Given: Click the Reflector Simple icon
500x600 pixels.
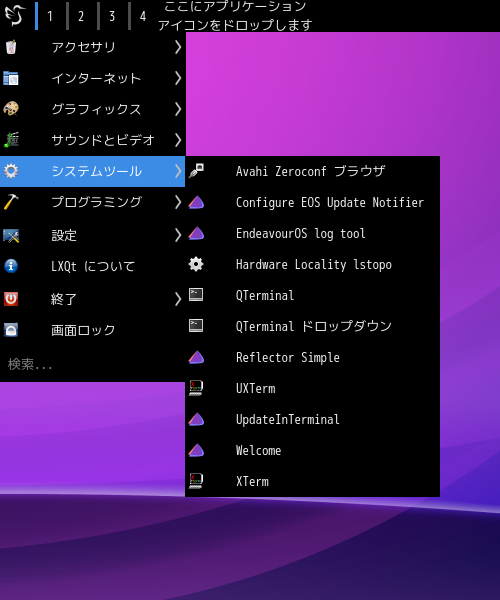Looking at the screenshot, I should pos(196,357).
